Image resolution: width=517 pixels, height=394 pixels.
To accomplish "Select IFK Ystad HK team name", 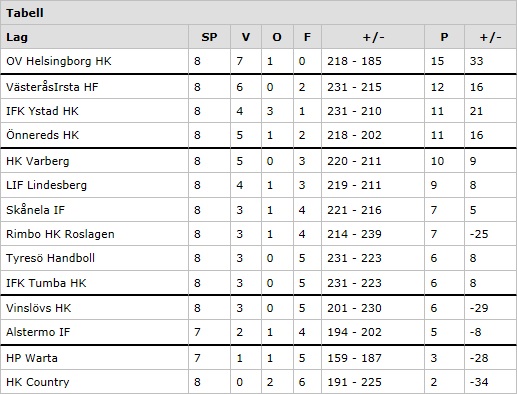I will (x=42, y=111).
